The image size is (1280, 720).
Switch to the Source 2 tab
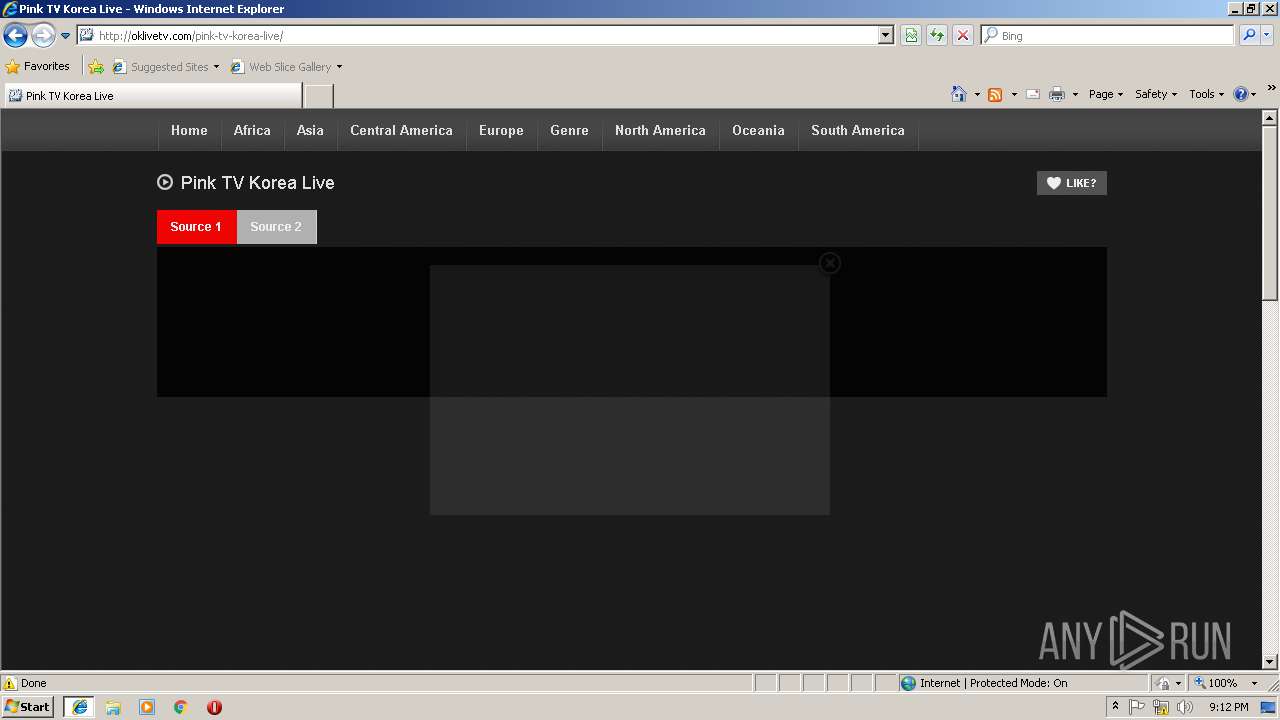[x=276, y=227]
